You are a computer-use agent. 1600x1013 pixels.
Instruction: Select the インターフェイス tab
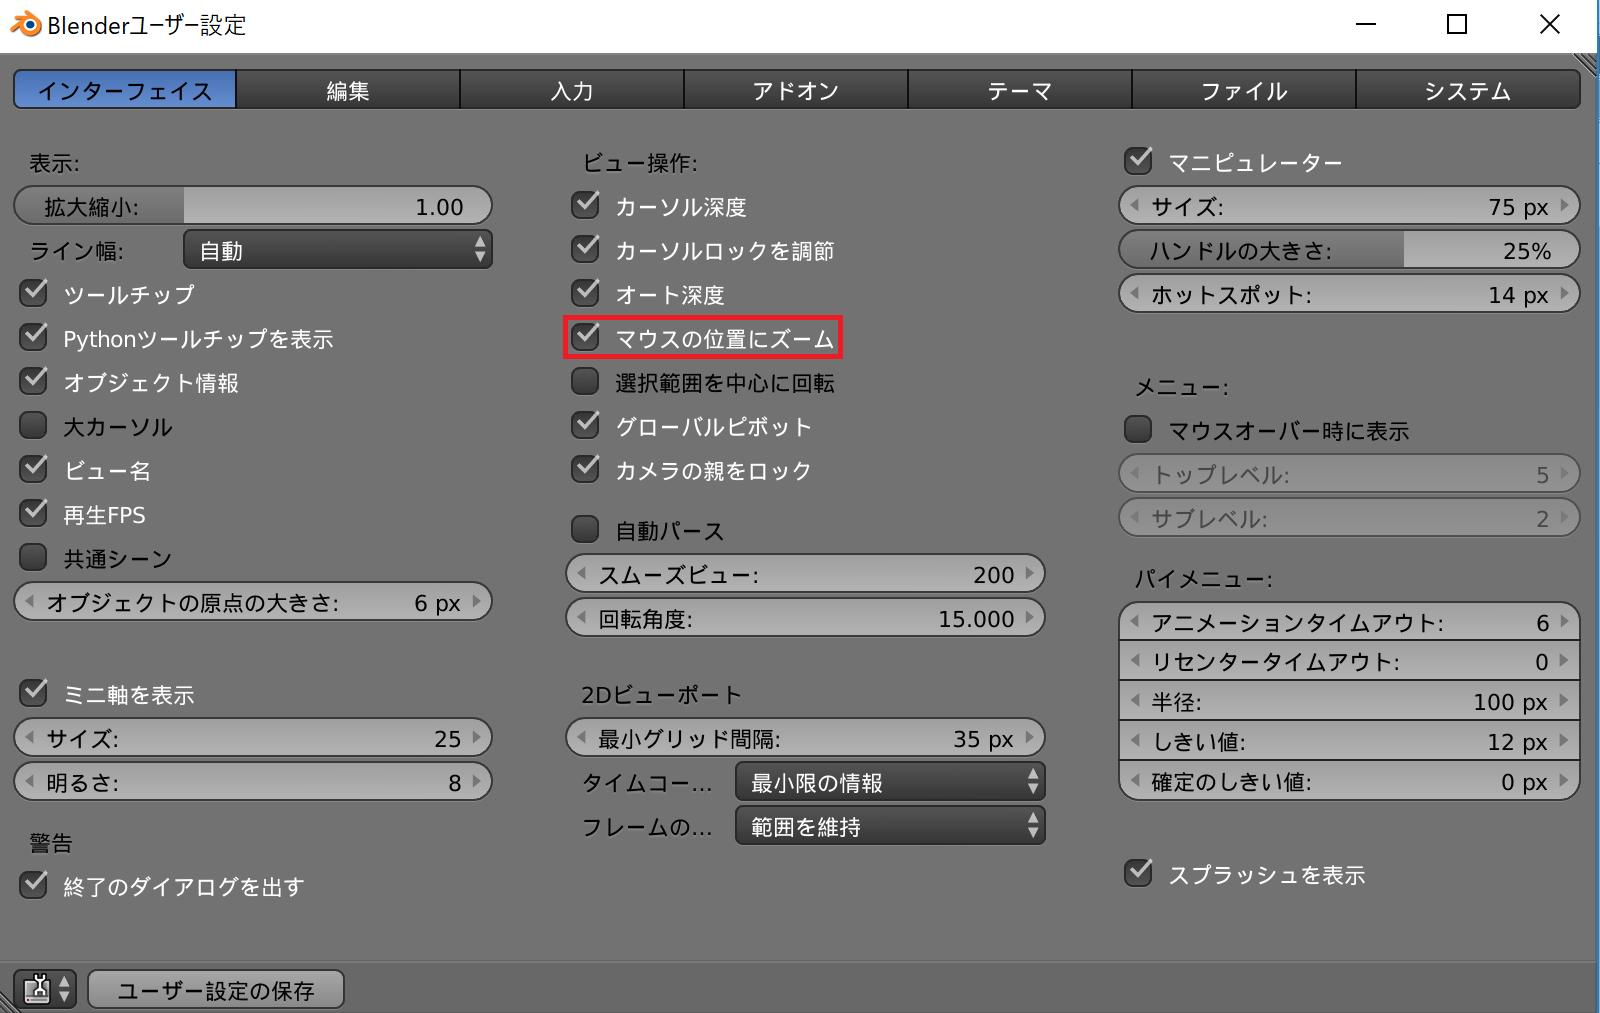[x=125, y=90]
